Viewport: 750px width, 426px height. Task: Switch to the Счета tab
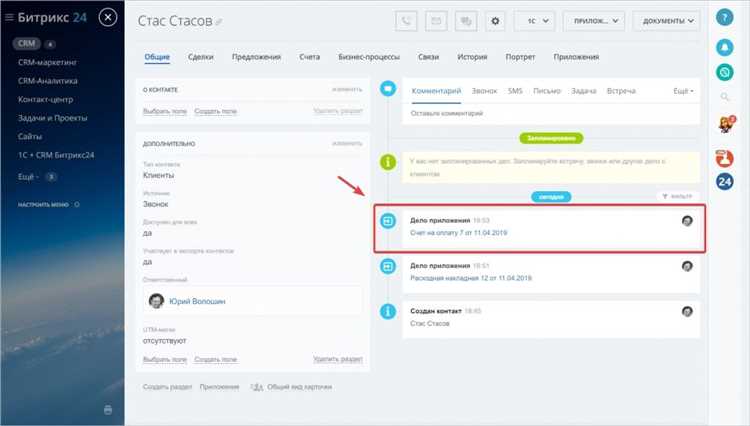point(309,57)
